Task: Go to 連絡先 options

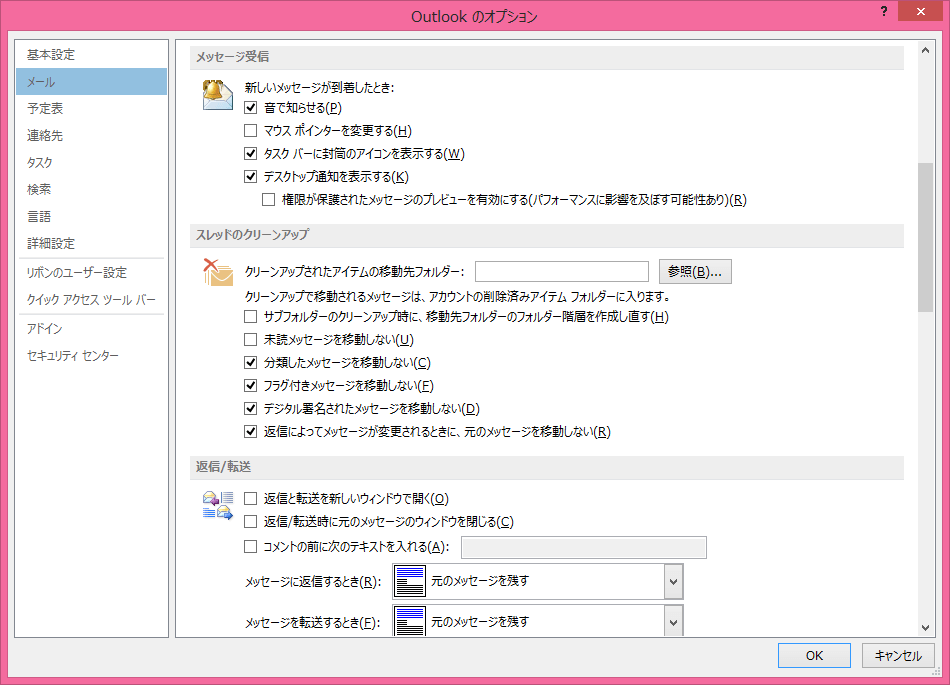Action: pos(91,136)
